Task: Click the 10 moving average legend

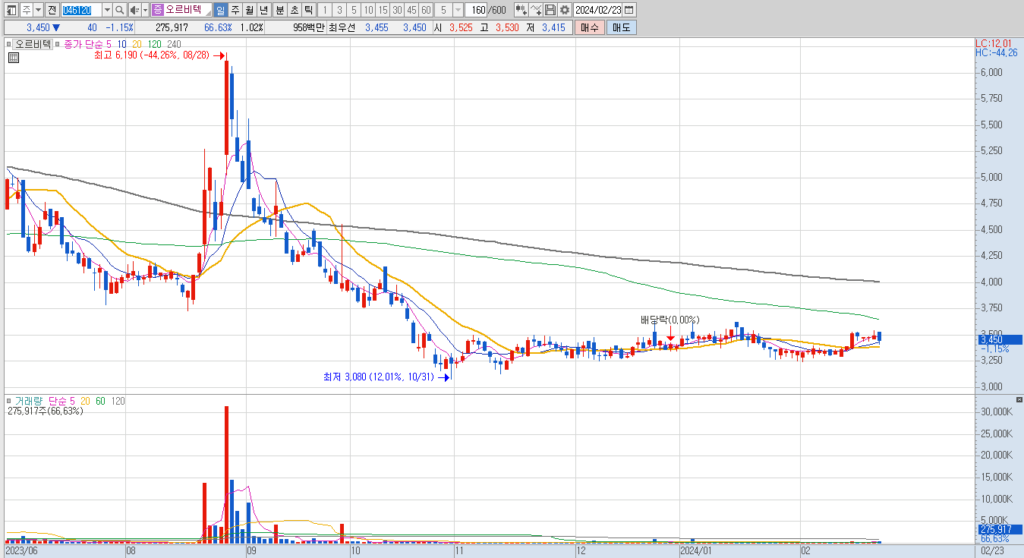Action: [122, 44]
